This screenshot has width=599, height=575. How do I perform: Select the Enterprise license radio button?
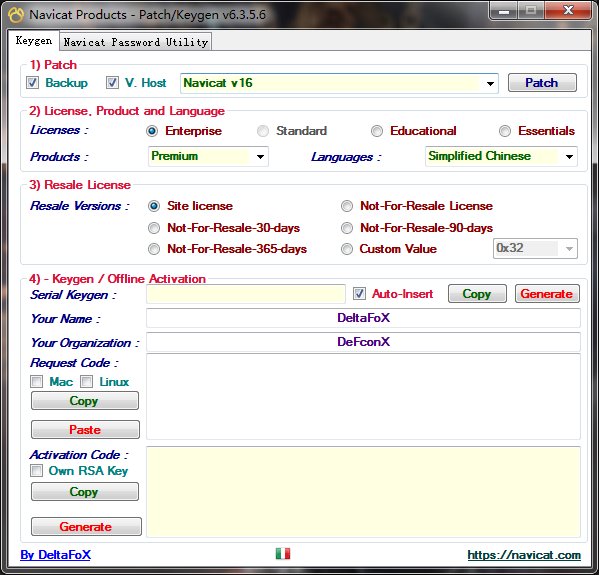coord(152,131)
